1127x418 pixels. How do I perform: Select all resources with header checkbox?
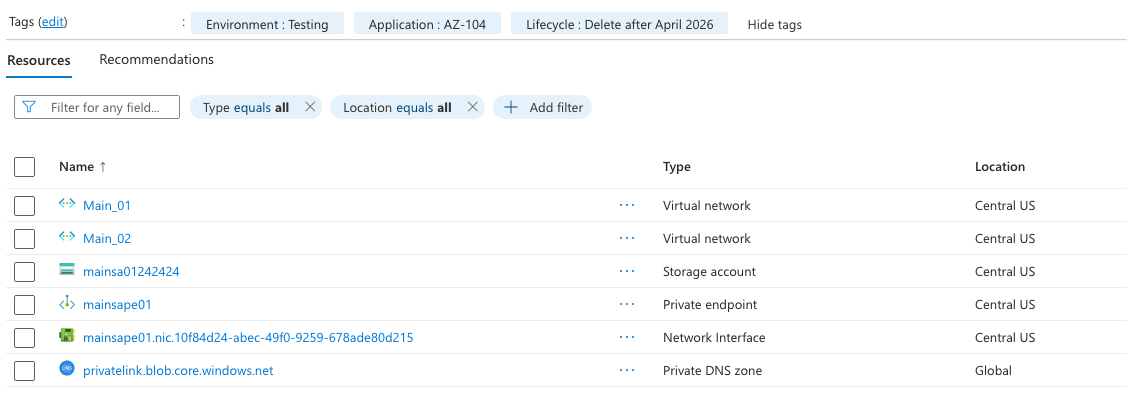[25, 167]
